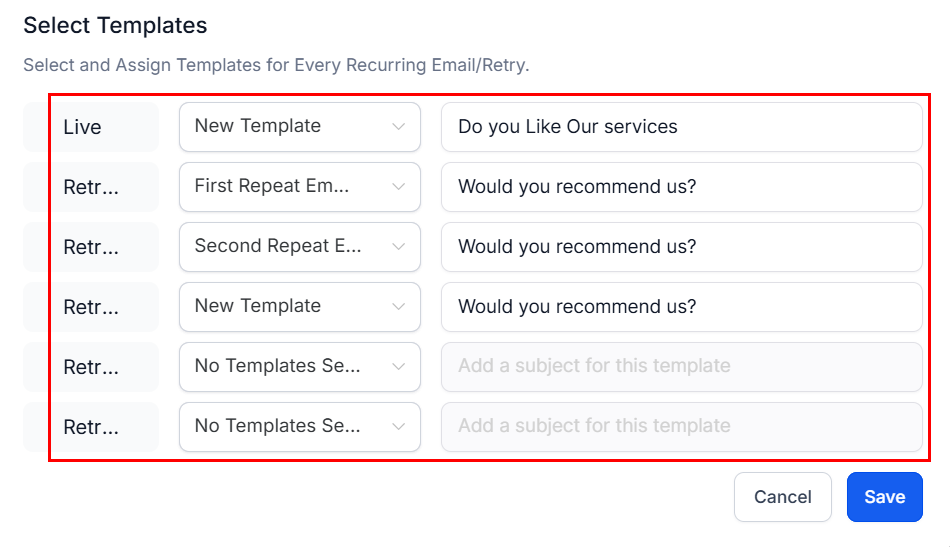Screen dimensions: 950x547
Task: Click Retr... label beside First Repeat Em...
Action: (x=91, y=187)
